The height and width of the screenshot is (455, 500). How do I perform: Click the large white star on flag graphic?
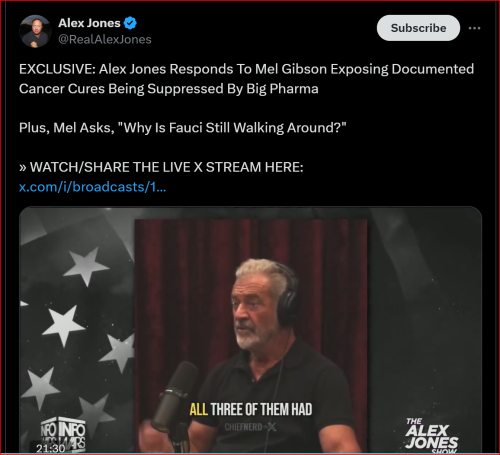pyautogui.click(x=63, y=324)
